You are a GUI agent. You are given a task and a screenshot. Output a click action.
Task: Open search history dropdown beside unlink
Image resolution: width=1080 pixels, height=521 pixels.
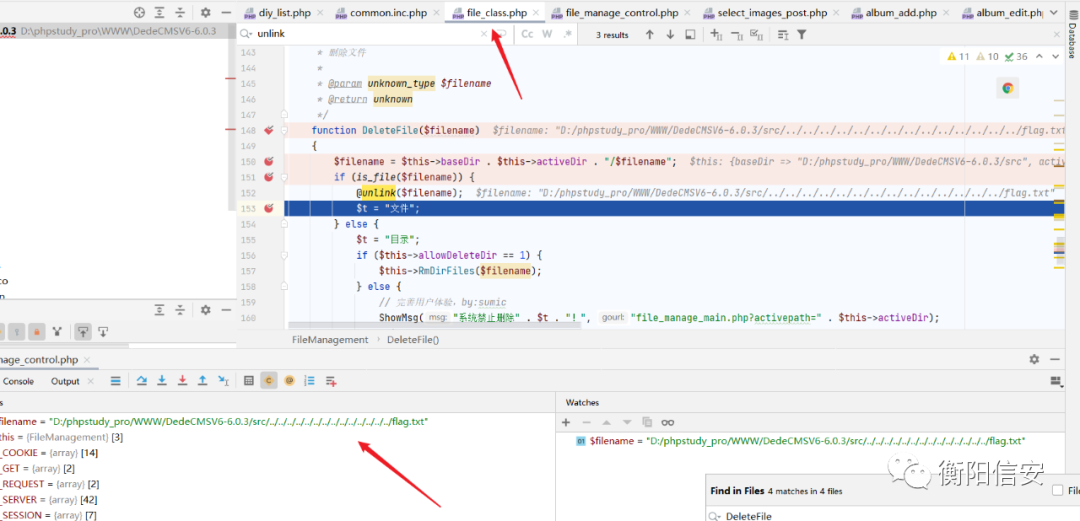tap(246, 34)
